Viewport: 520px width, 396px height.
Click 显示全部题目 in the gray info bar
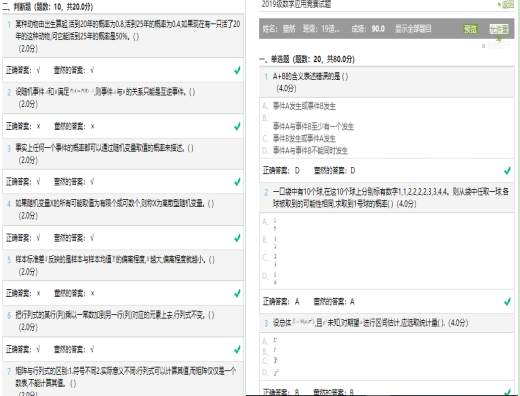(x=413, y=29)
